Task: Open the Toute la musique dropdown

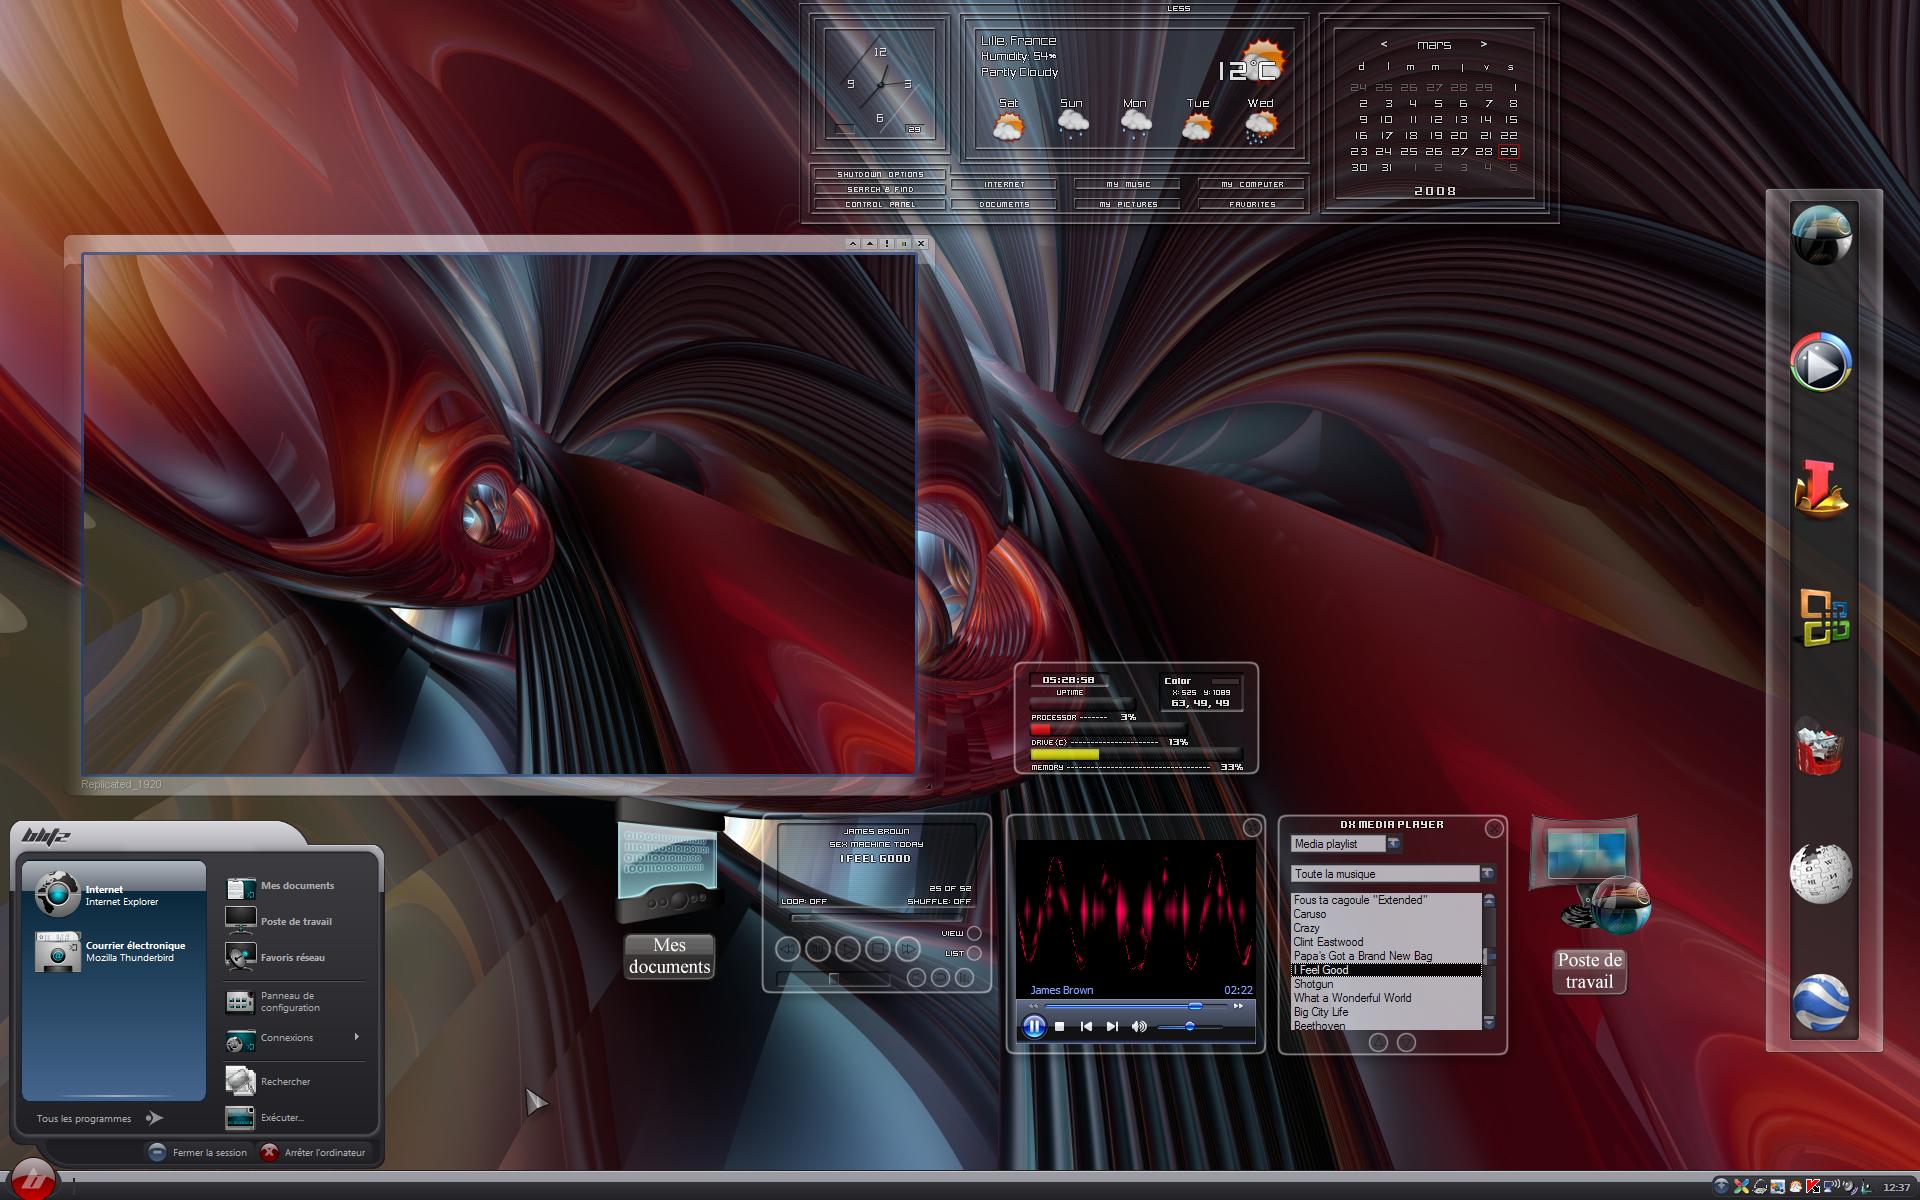Action: point(1488,874)
